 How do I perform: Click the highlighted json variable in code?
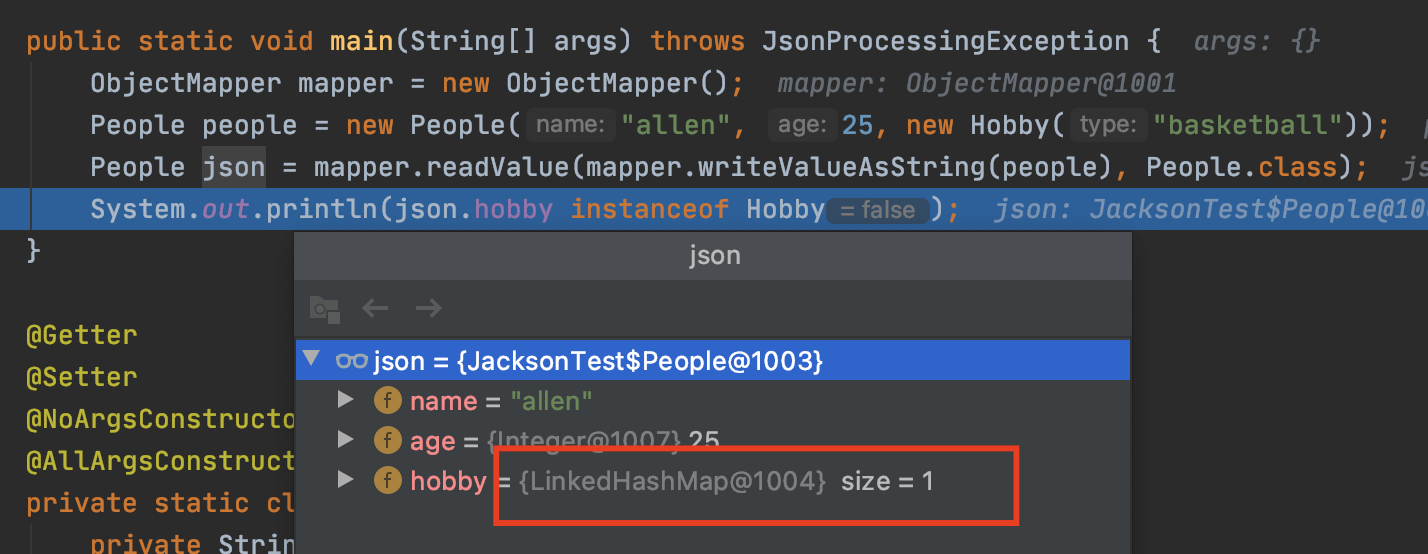[233, 167]
